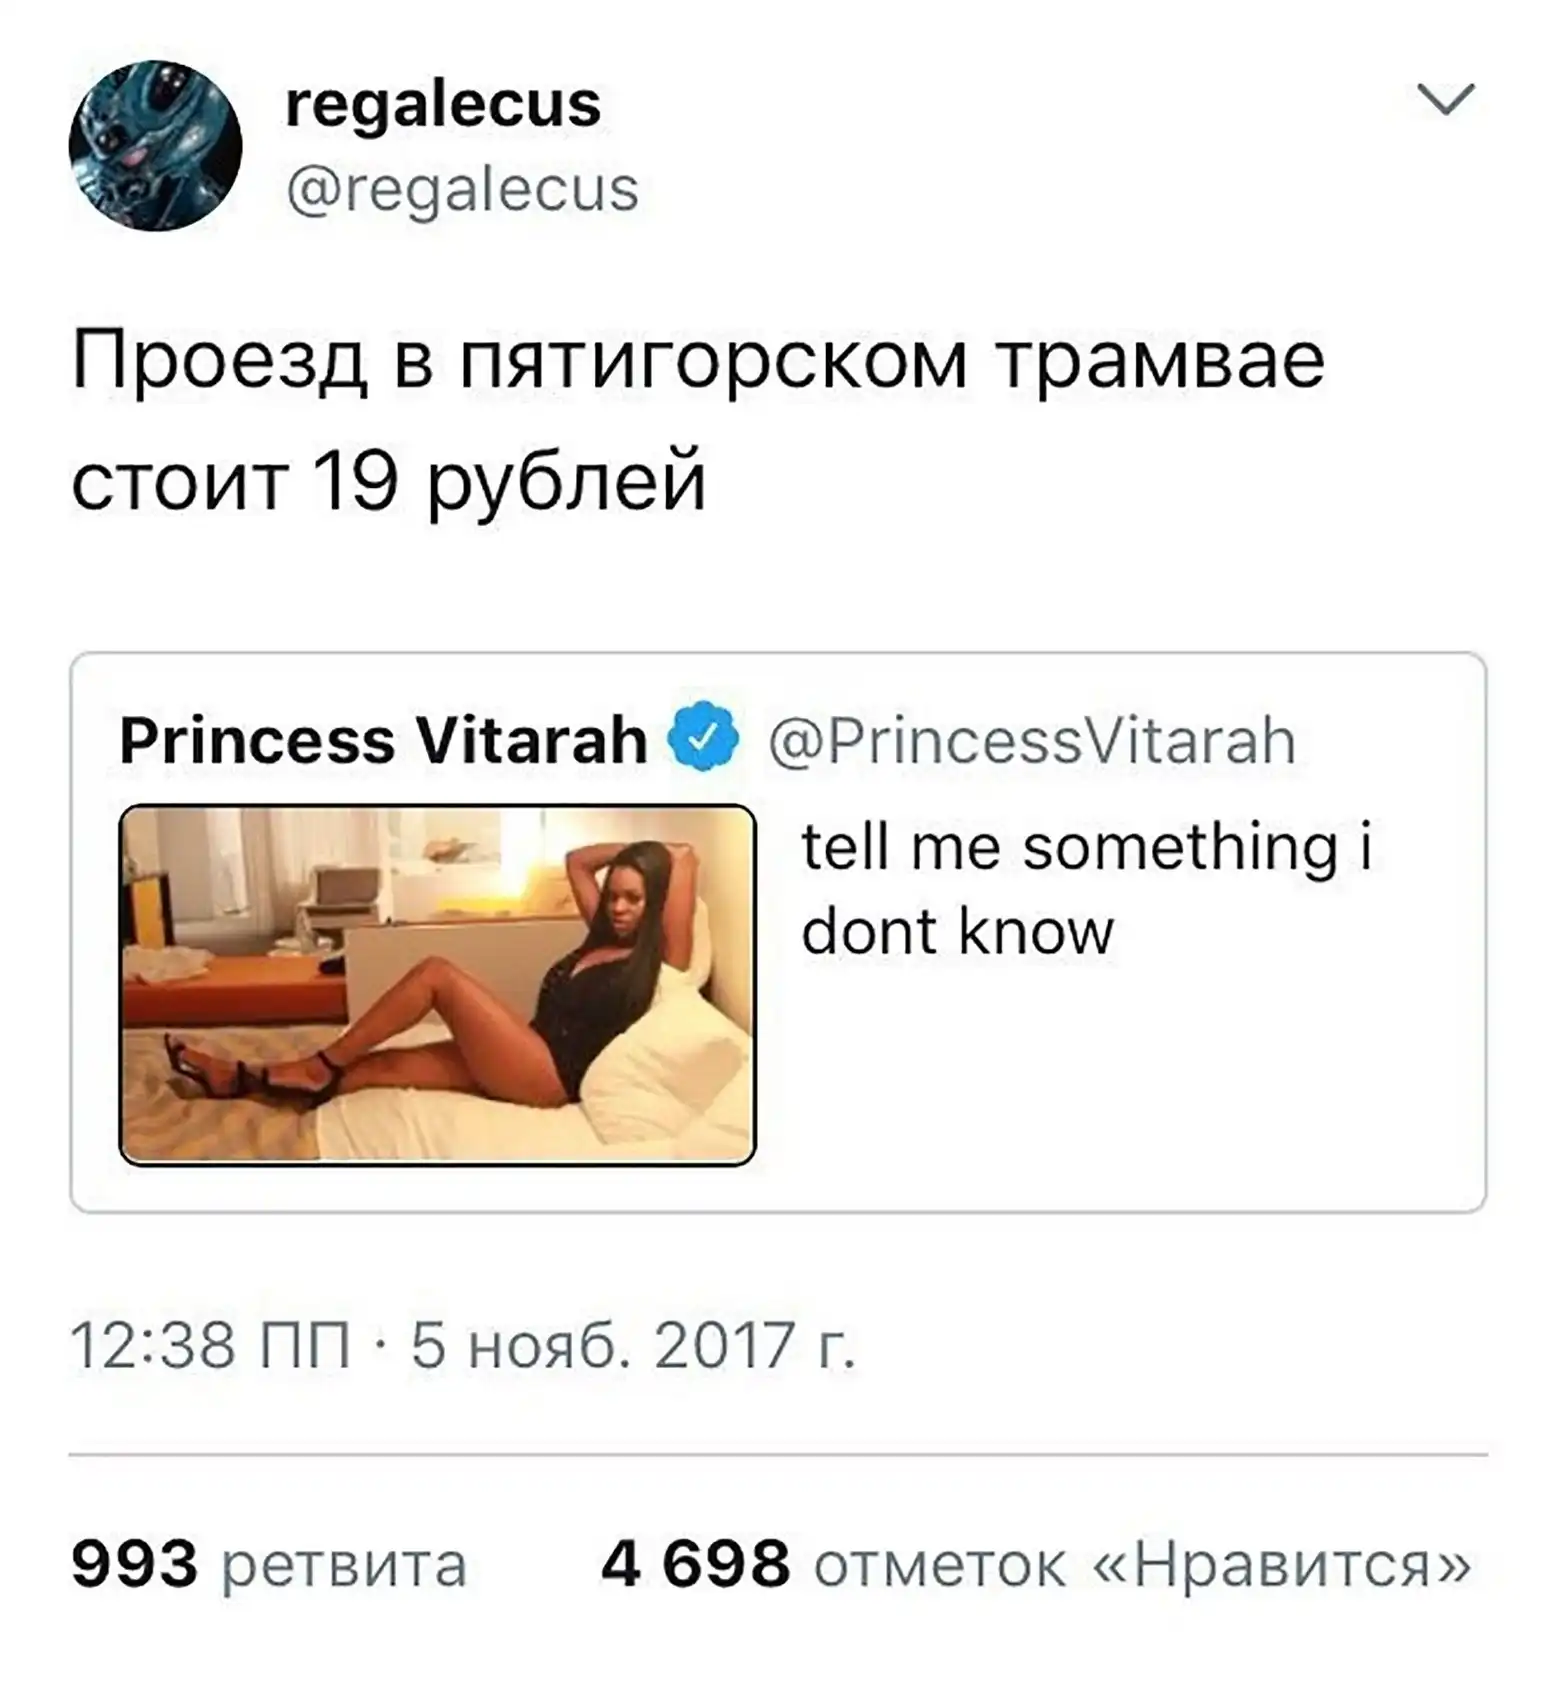
Task: Open quoted text 'tell me something i dont know'
Action: click(1087, 889)
